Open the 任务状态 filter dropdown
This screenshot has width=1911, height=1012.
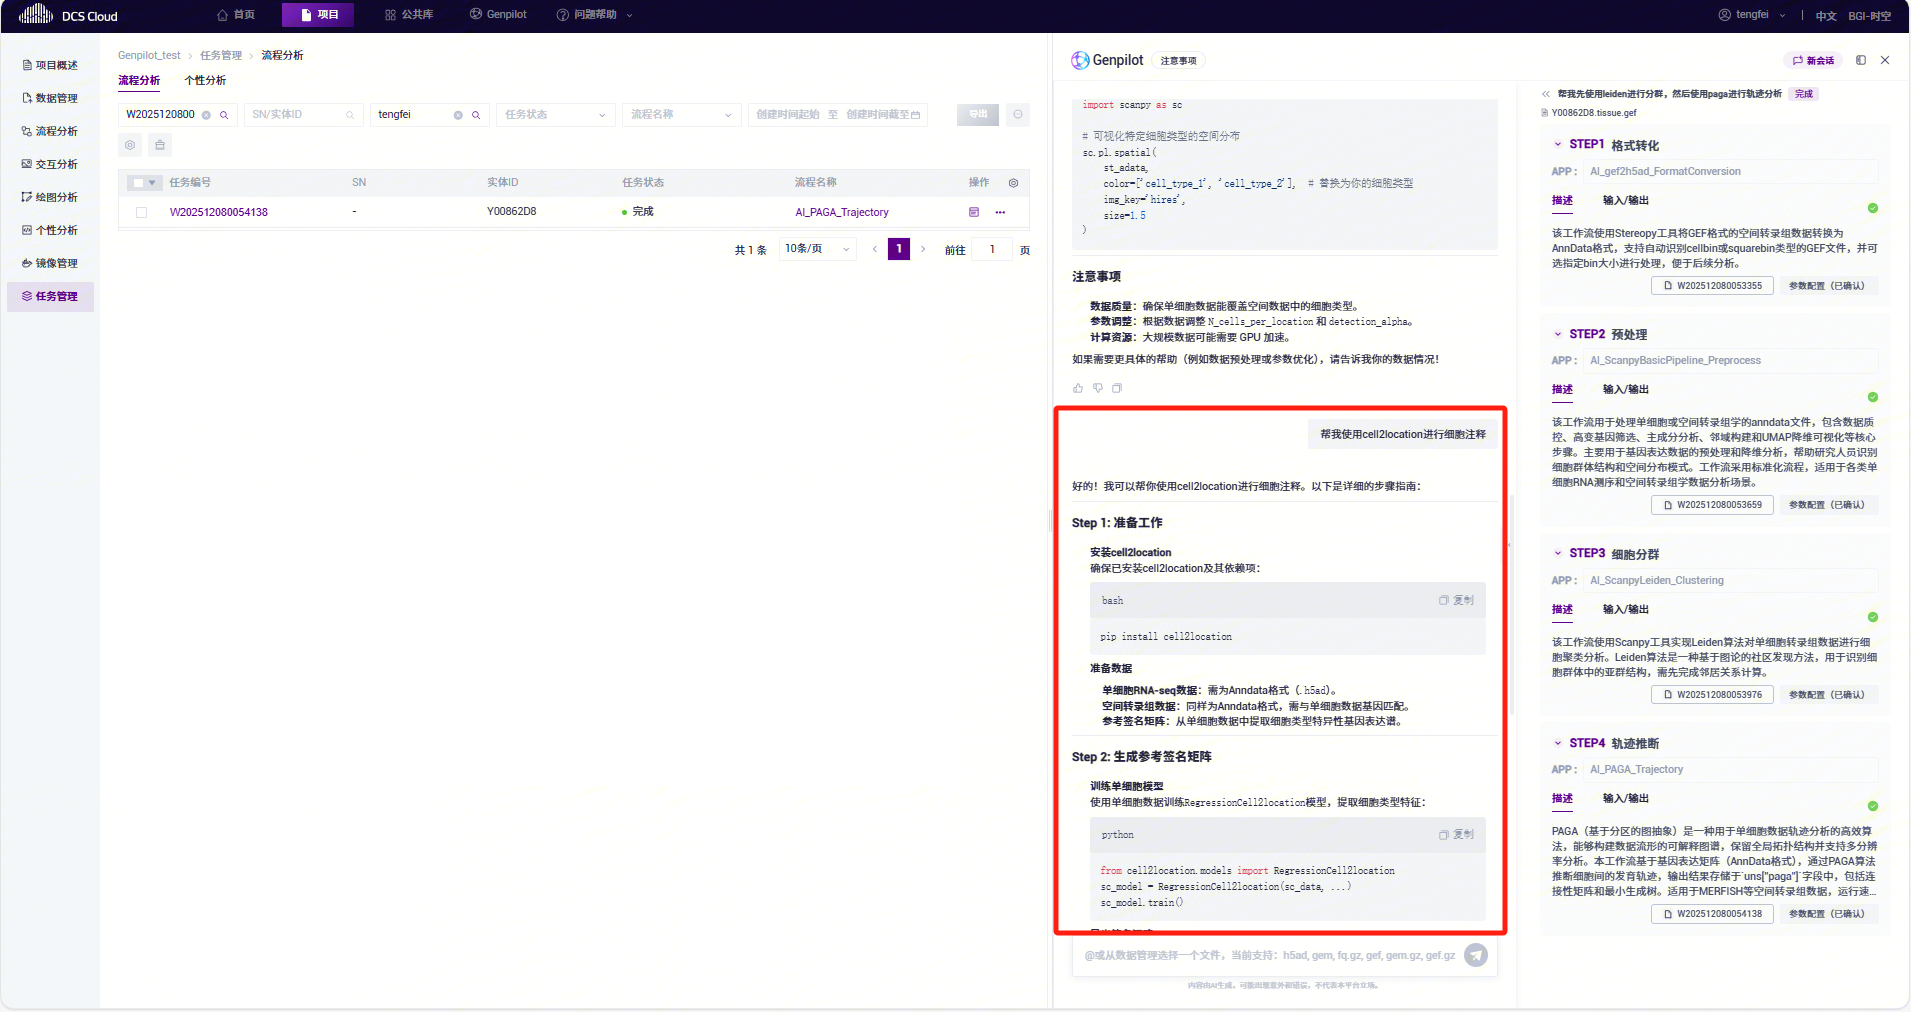pos(555,115)
